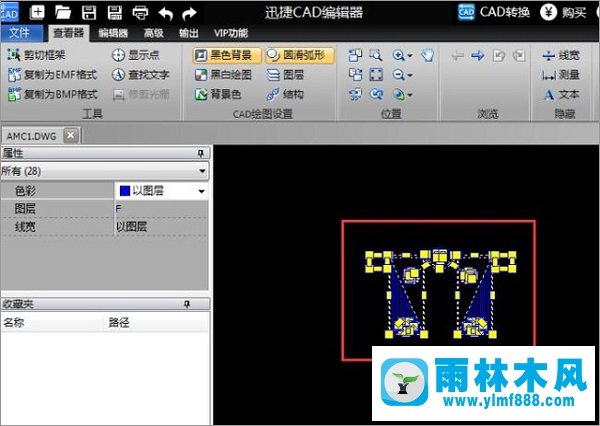Viewport: 600px width, 426px height.
Task: Toggle 圆滑弧形 smooth arcs
Action: [300, 55]
